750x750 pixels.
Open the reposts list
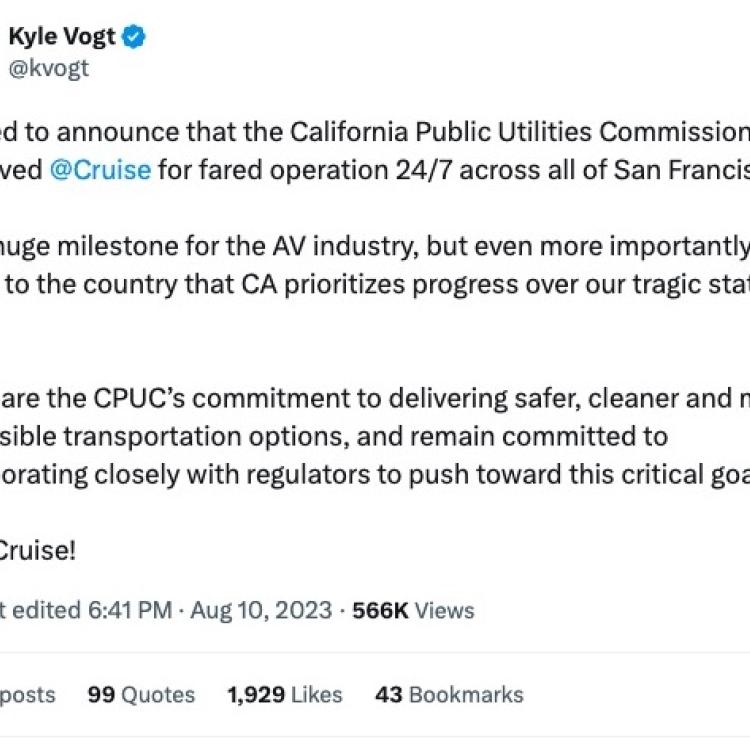point(27,695)
